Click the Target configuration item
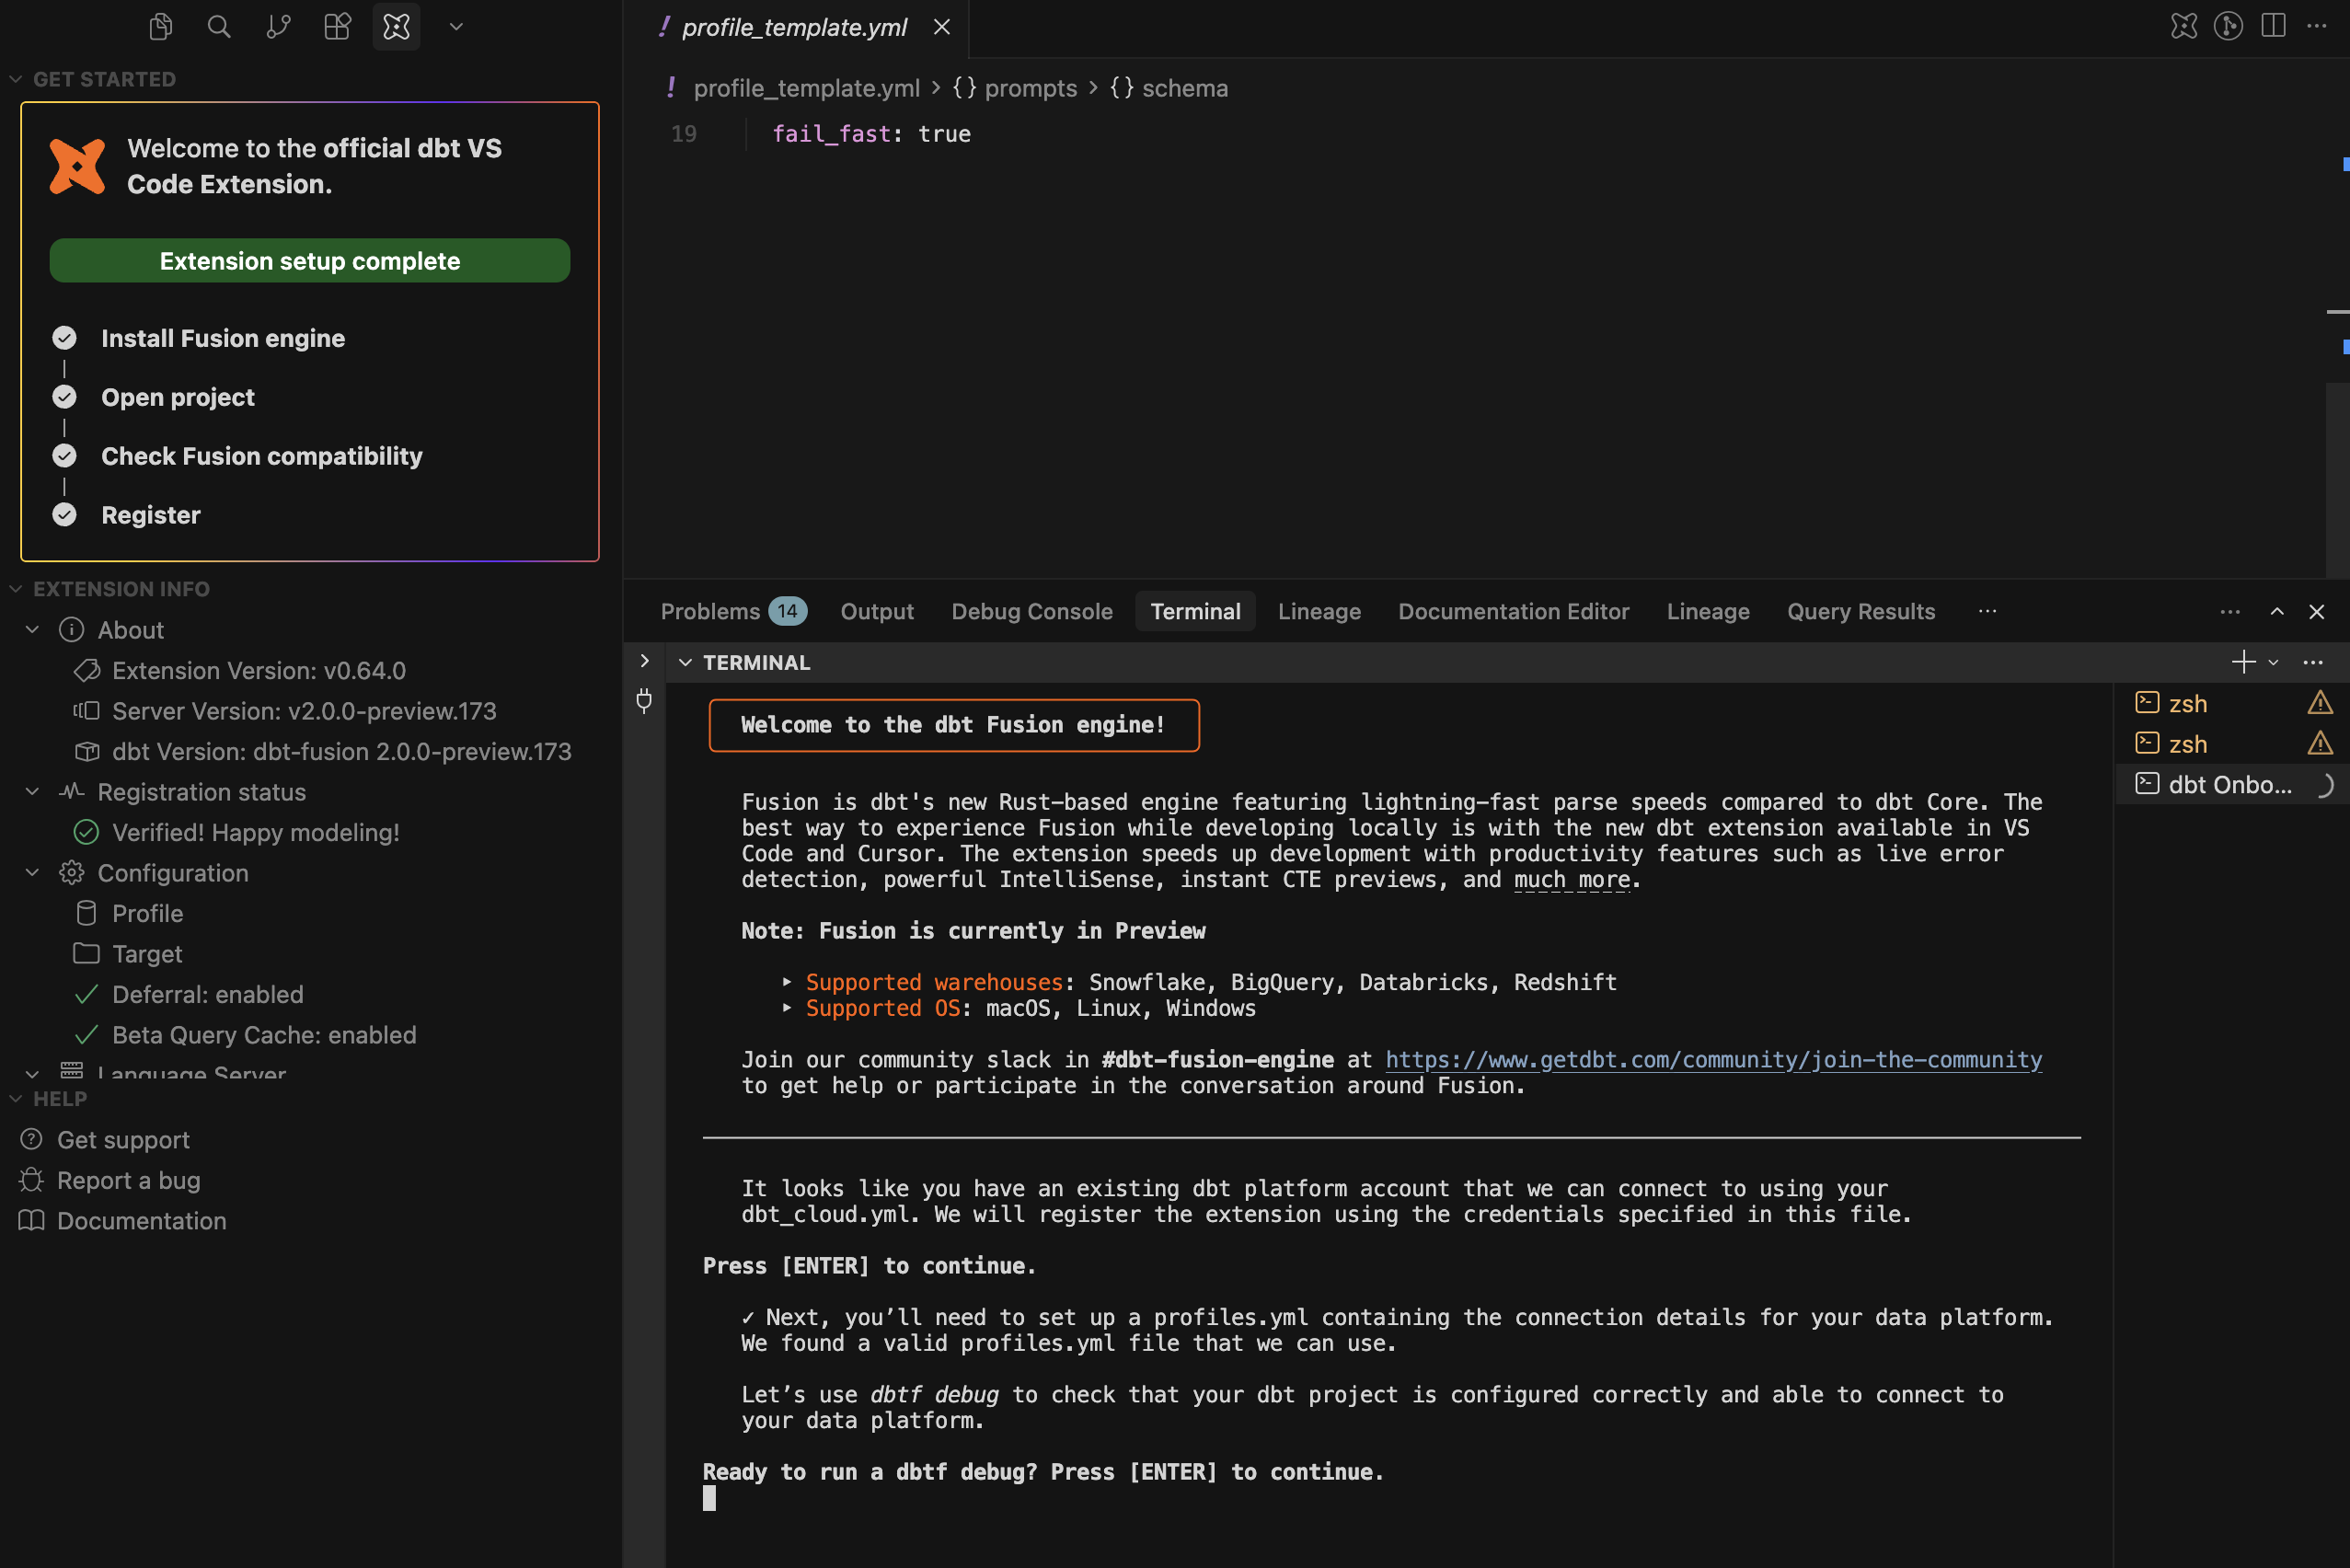Screen dimensions: 2350x1568 pyautogui.click(x=310, y=954)
